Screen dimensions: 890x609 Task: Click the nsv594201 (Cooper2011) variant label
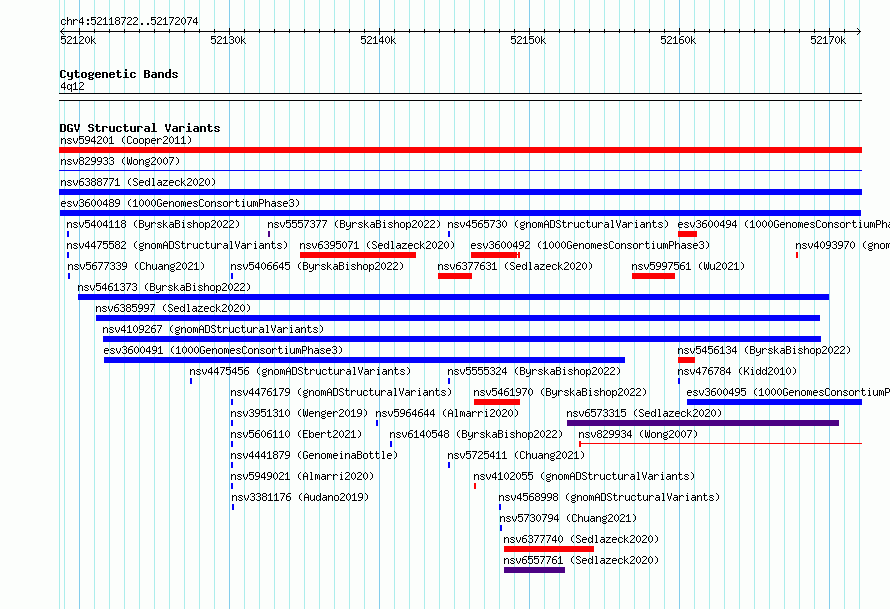pos(126,140)
